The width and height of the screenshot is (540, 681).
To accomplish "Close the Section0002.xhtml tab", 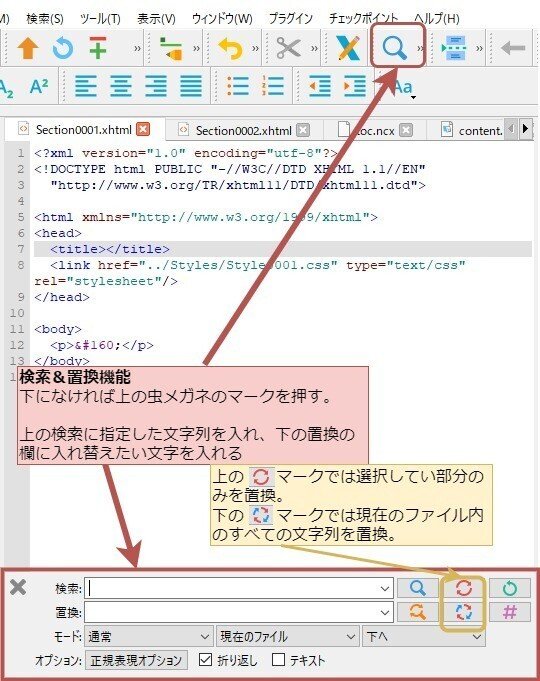I will point(303,130).
